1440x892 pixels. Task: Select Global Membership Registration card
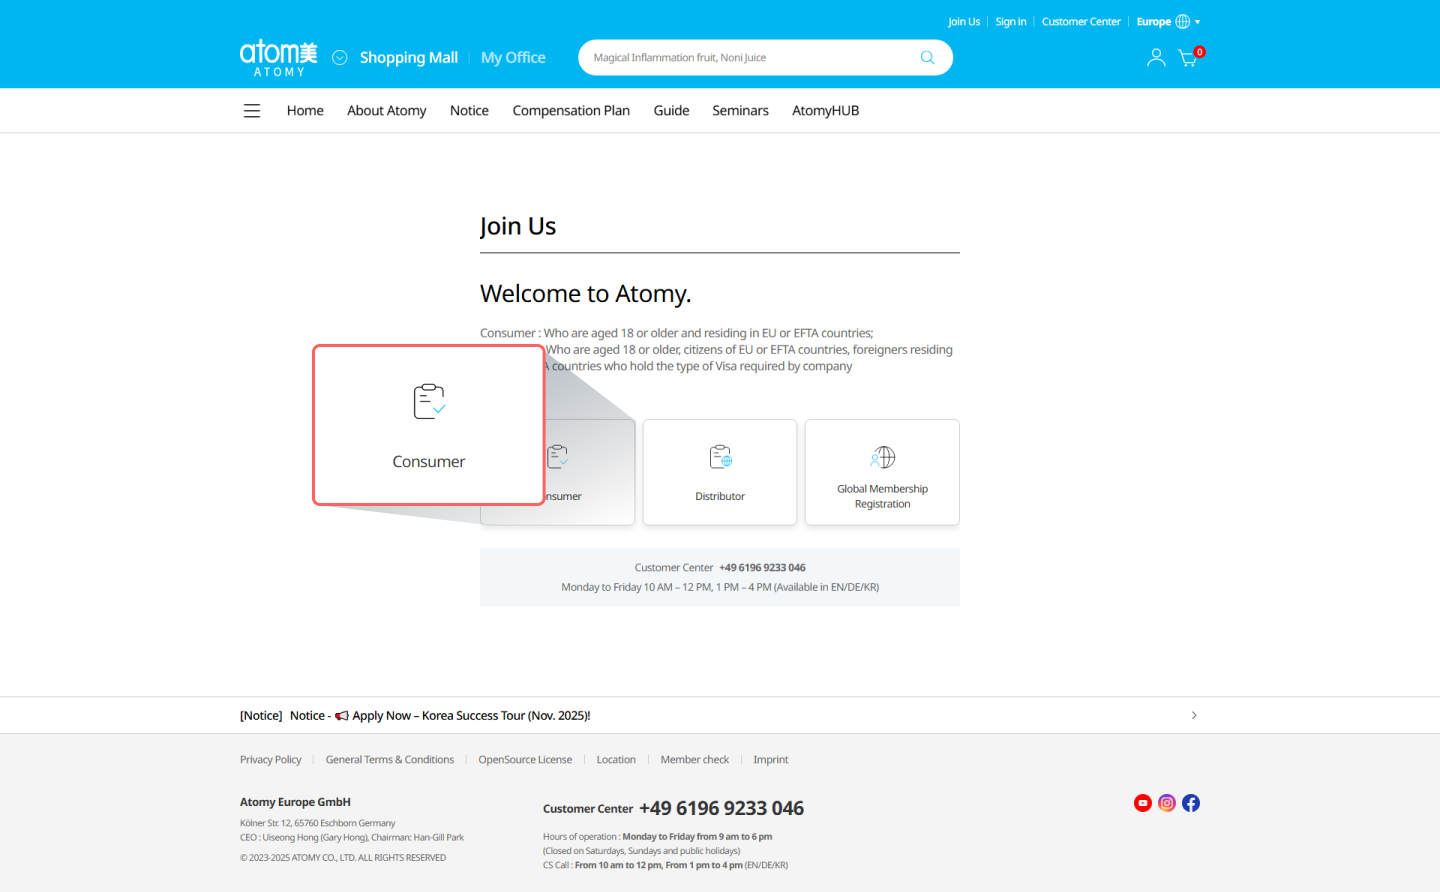[x=882, y=472]
